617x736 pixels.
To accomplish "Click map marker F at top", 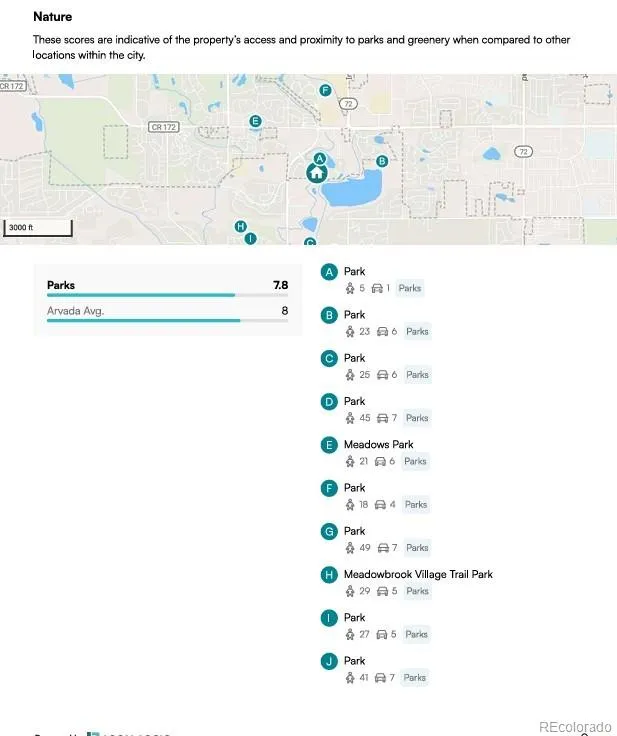I will (324, 91).
